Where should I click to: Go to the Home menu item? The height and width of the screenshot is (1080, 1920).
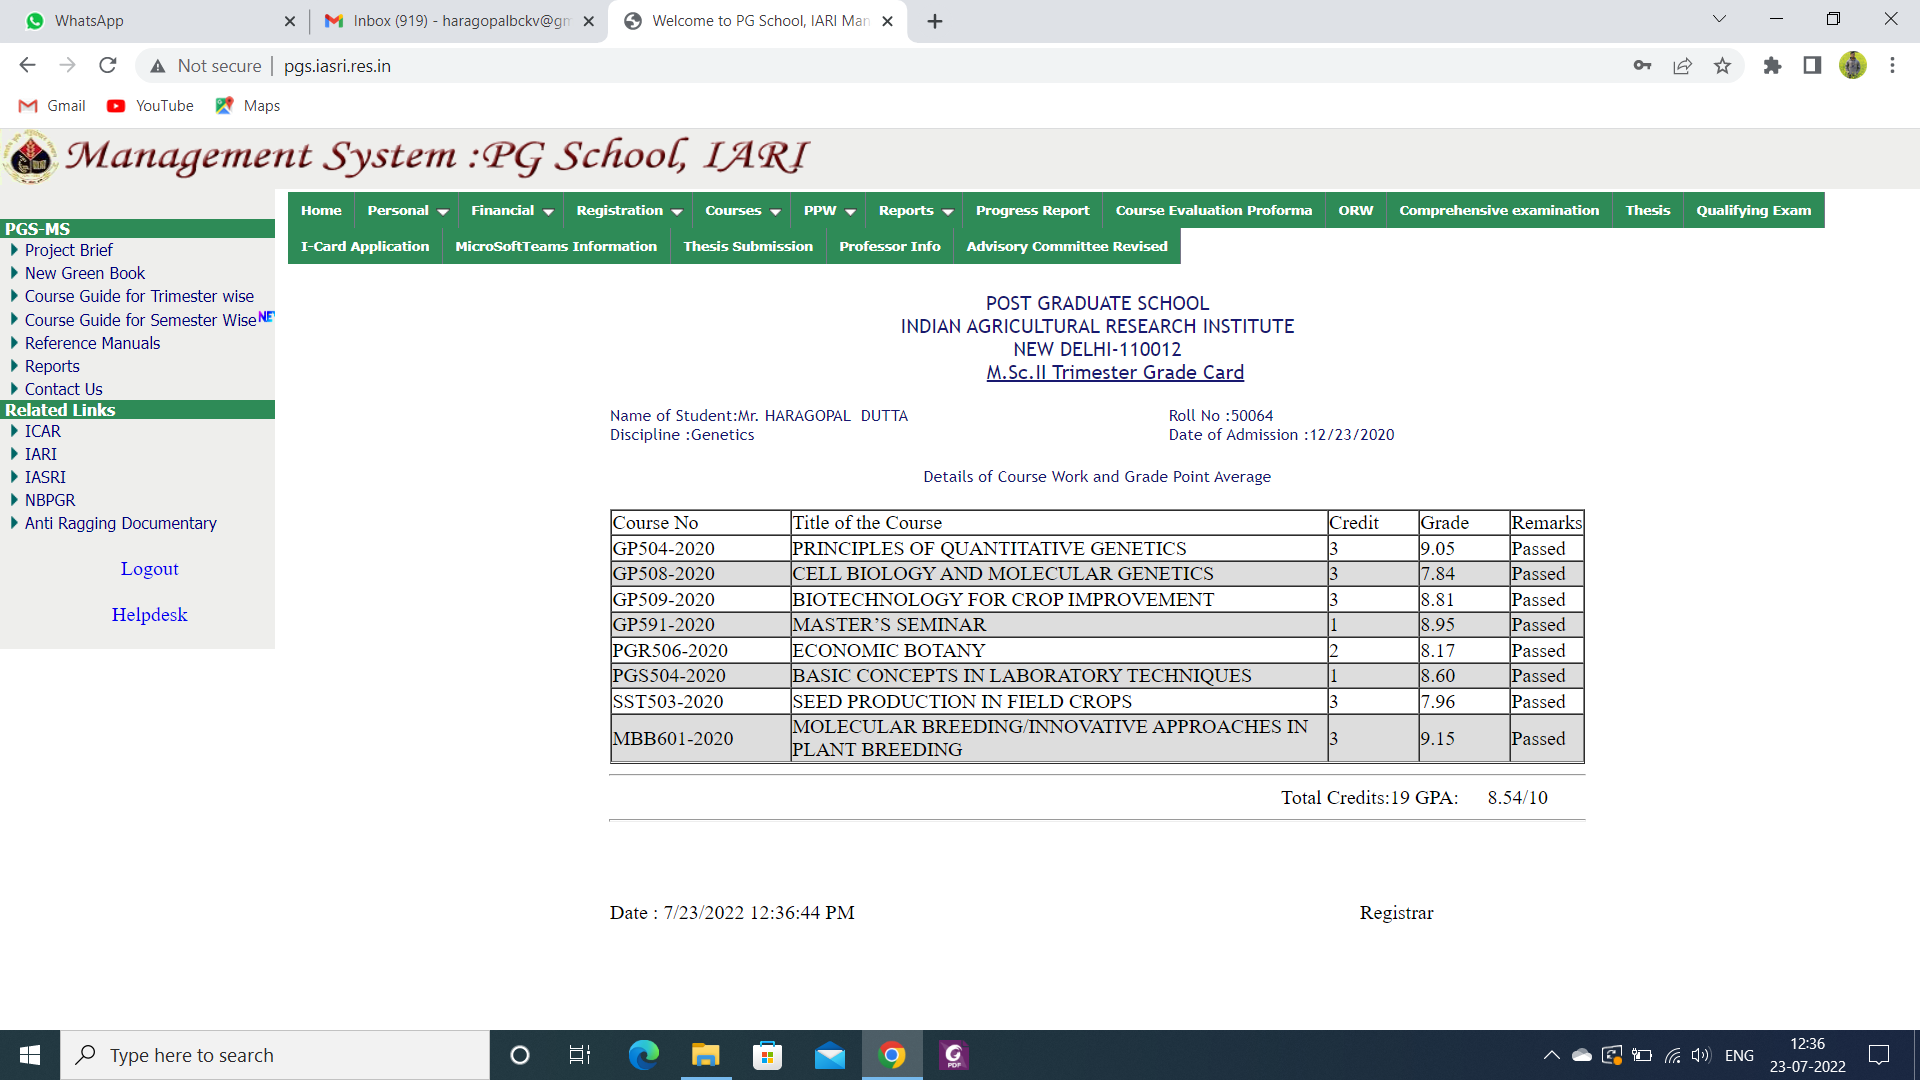(321, 210)
